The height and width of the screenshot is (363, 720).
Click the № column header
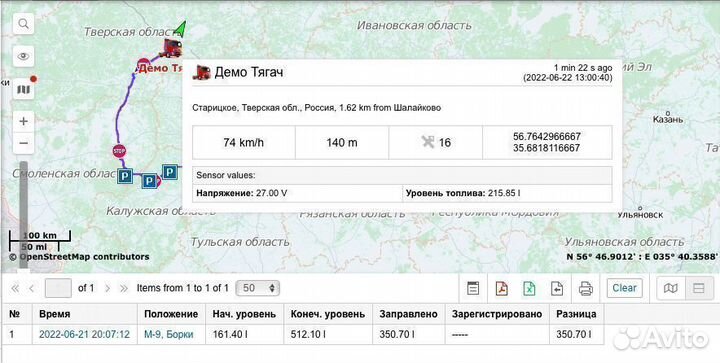coord(17,314)
